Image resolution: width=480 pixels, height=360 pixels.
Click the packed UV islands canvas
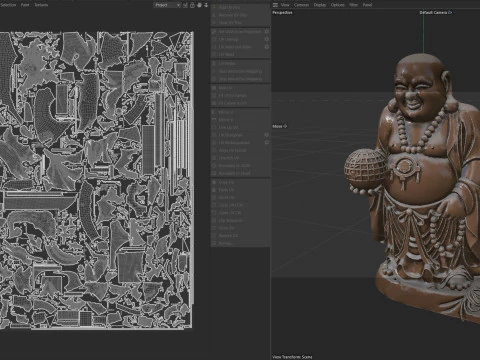click(97, 180)
